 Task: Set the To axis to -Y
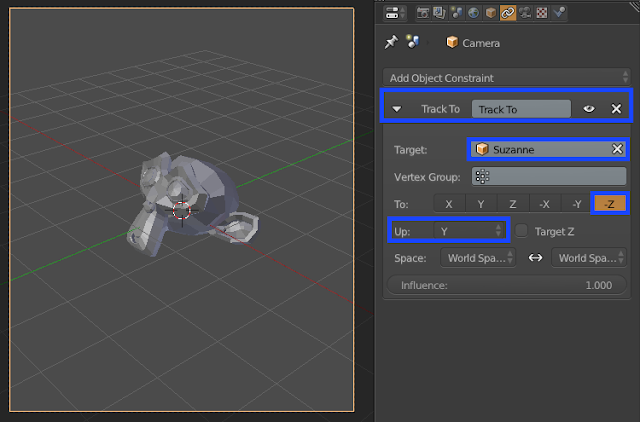[x=577, y=204]
